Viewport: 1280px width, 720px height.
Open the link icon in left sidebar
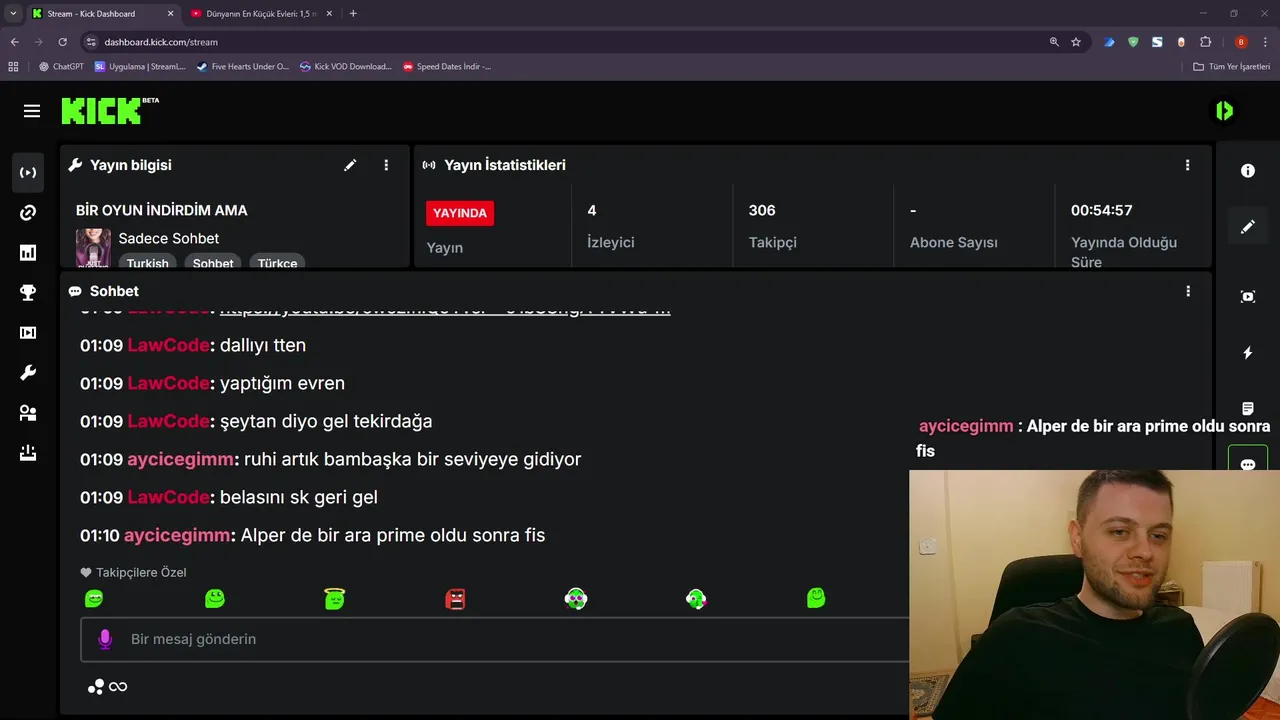(x=28, y=213)
